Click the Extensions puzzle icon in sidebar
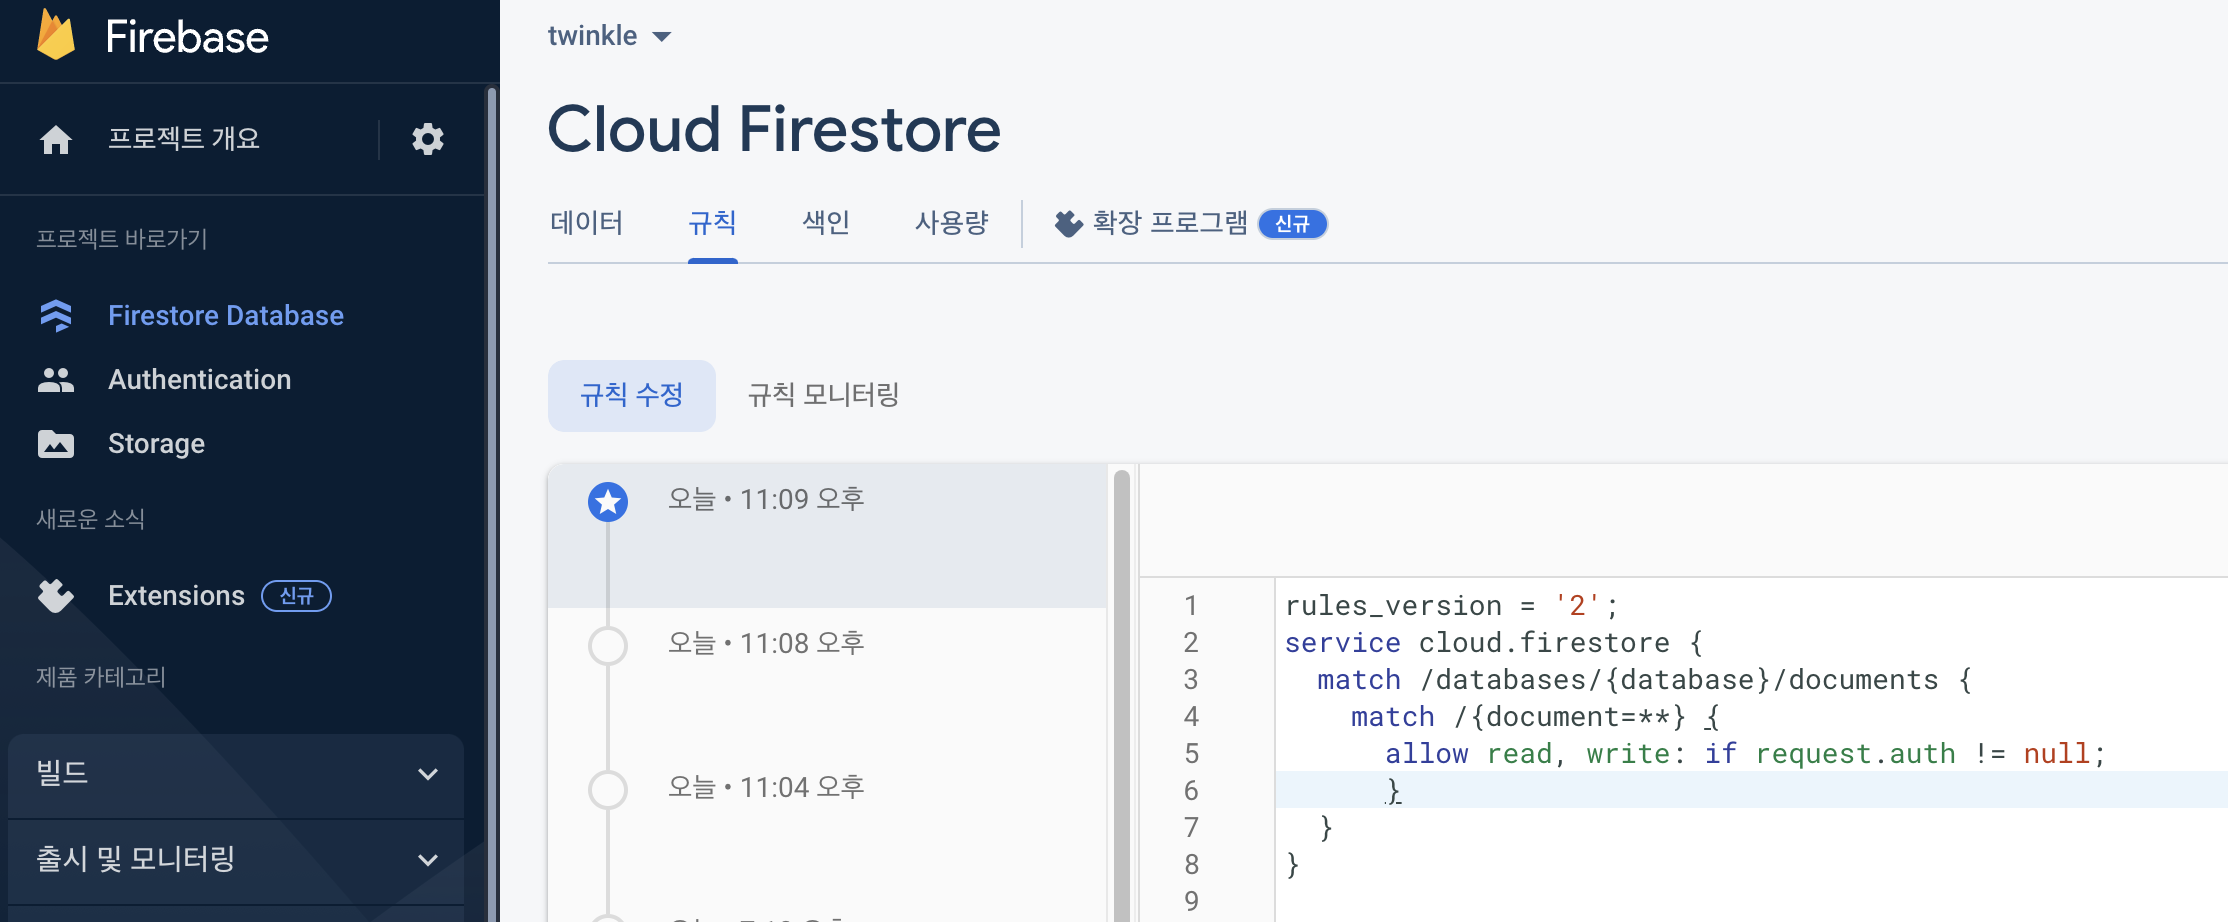2228x922 pixels. tap(56, 596)
